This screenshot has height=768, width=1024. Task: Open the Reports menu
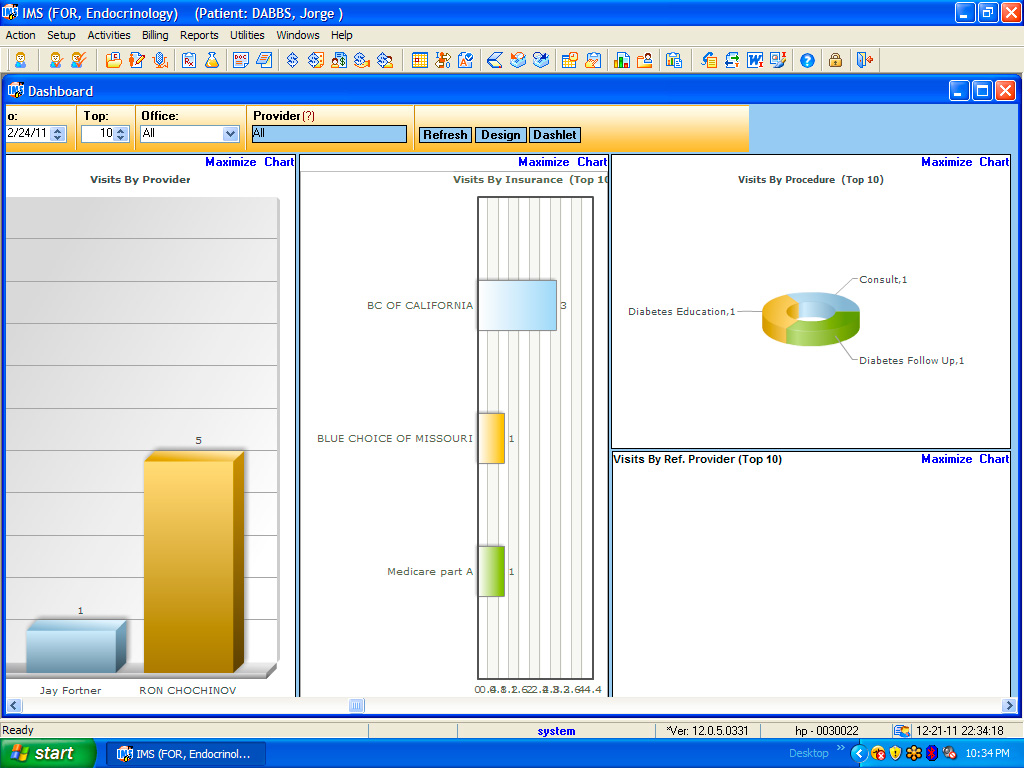click(x=199, y=35)
